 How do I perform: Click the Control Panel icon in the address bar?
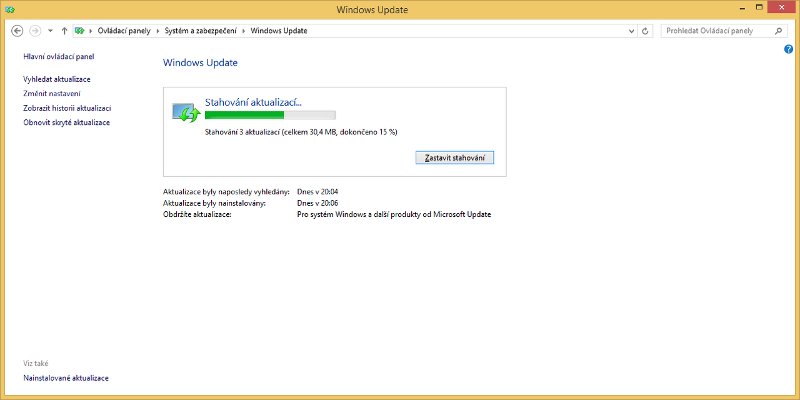click(80, 31)
